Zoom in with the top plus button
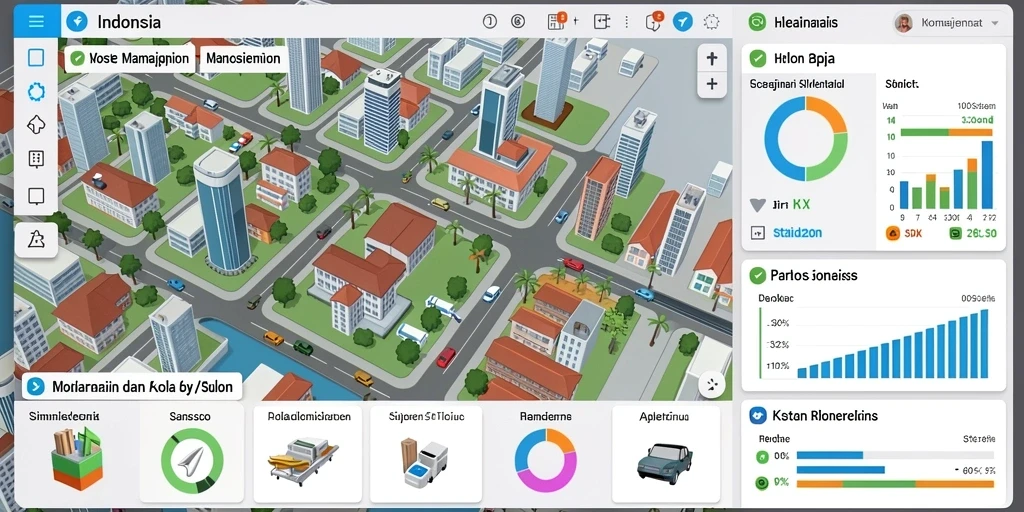This screenshot has height=512, width=1024. (x=712, y=59)
